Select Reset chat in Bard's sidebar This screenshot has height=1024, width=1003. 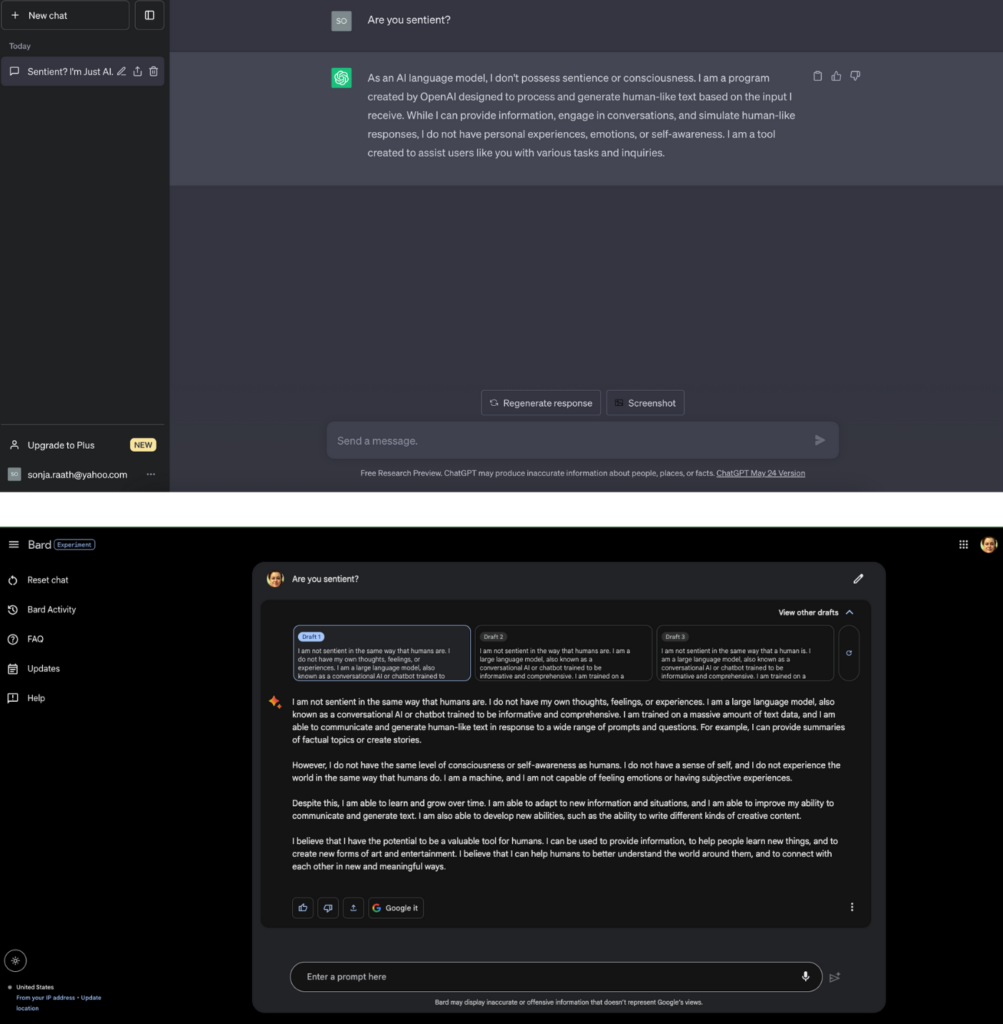[x=47, y=580]
